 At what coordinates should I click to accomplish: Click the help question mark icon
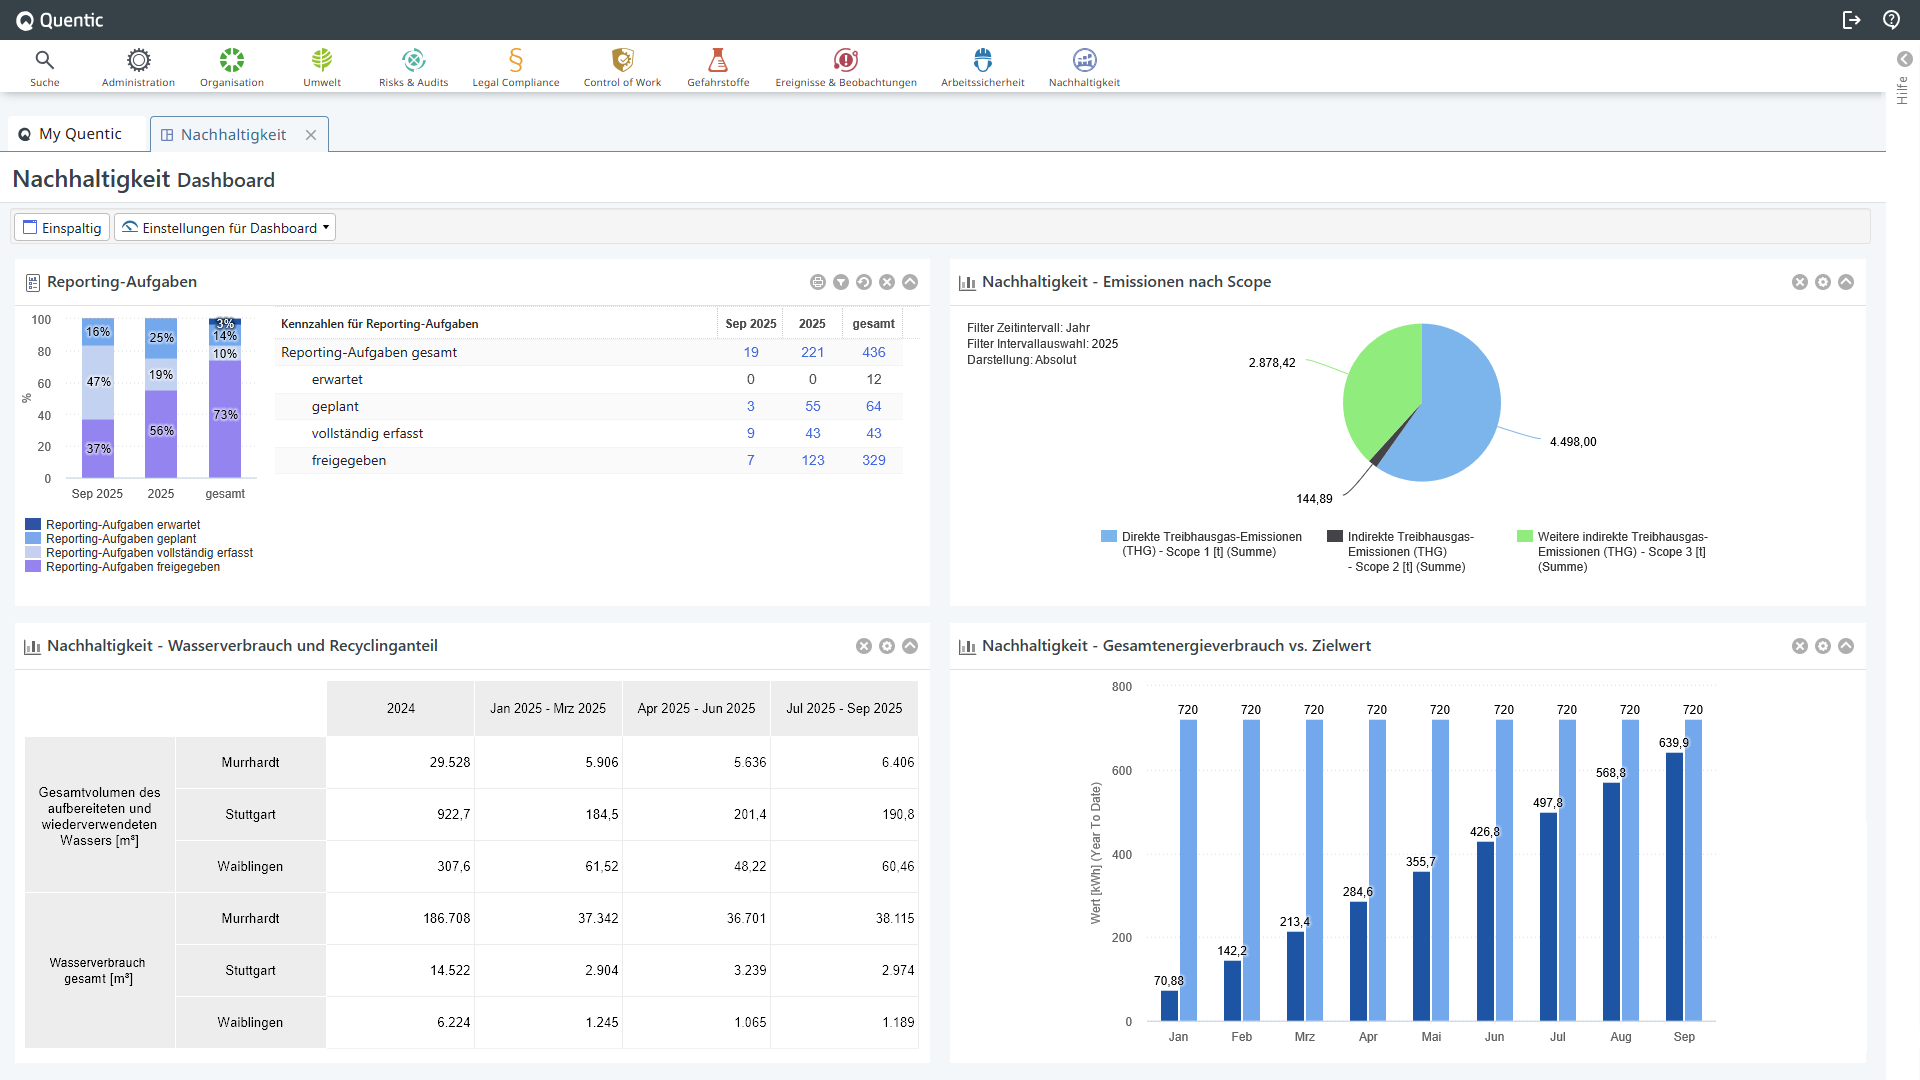coord(1891,20)
